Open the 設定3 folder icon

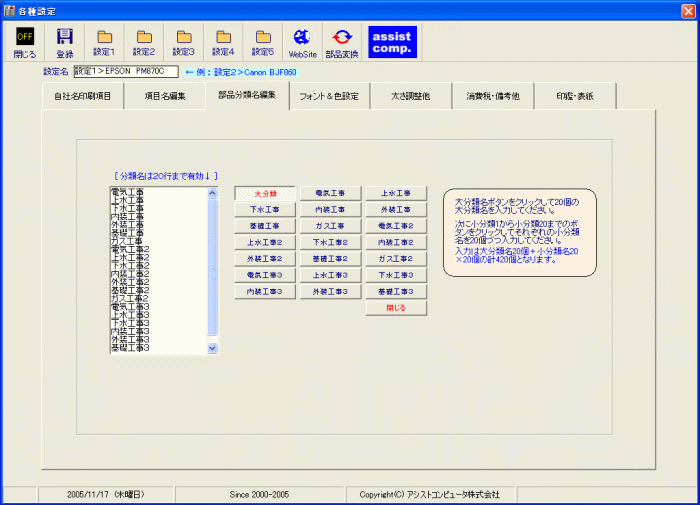183,43
